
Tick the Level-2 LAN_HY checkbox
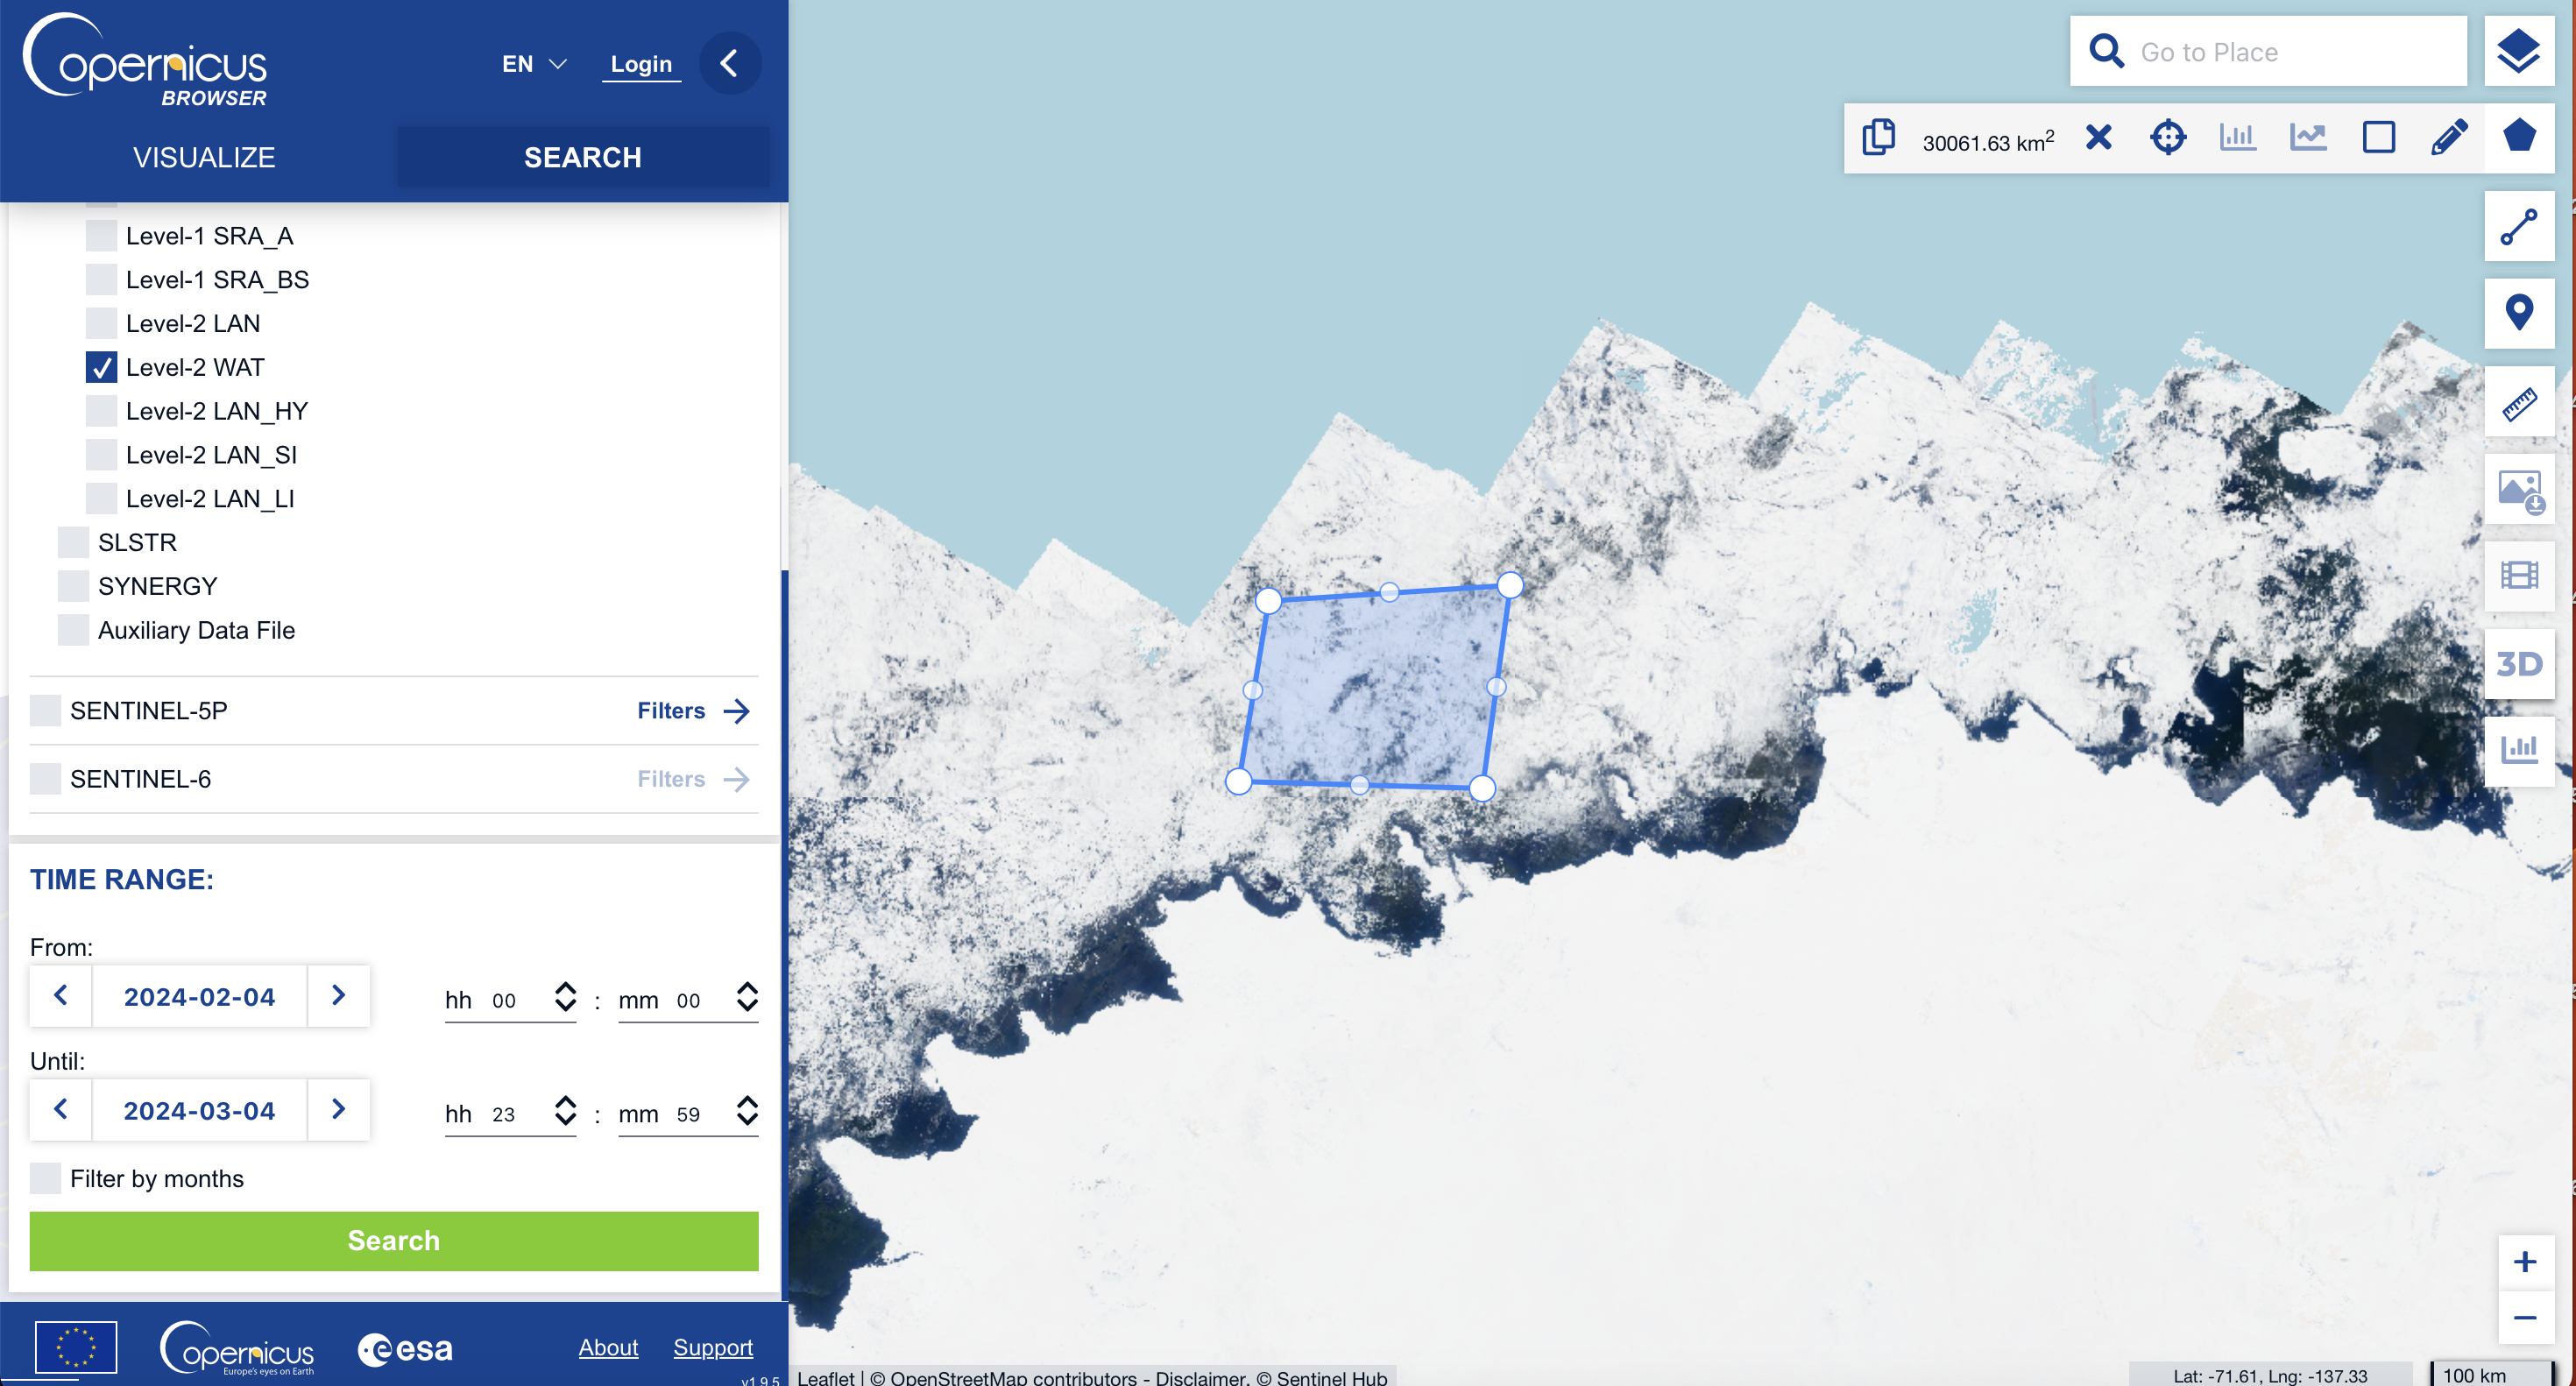point(101,411)
